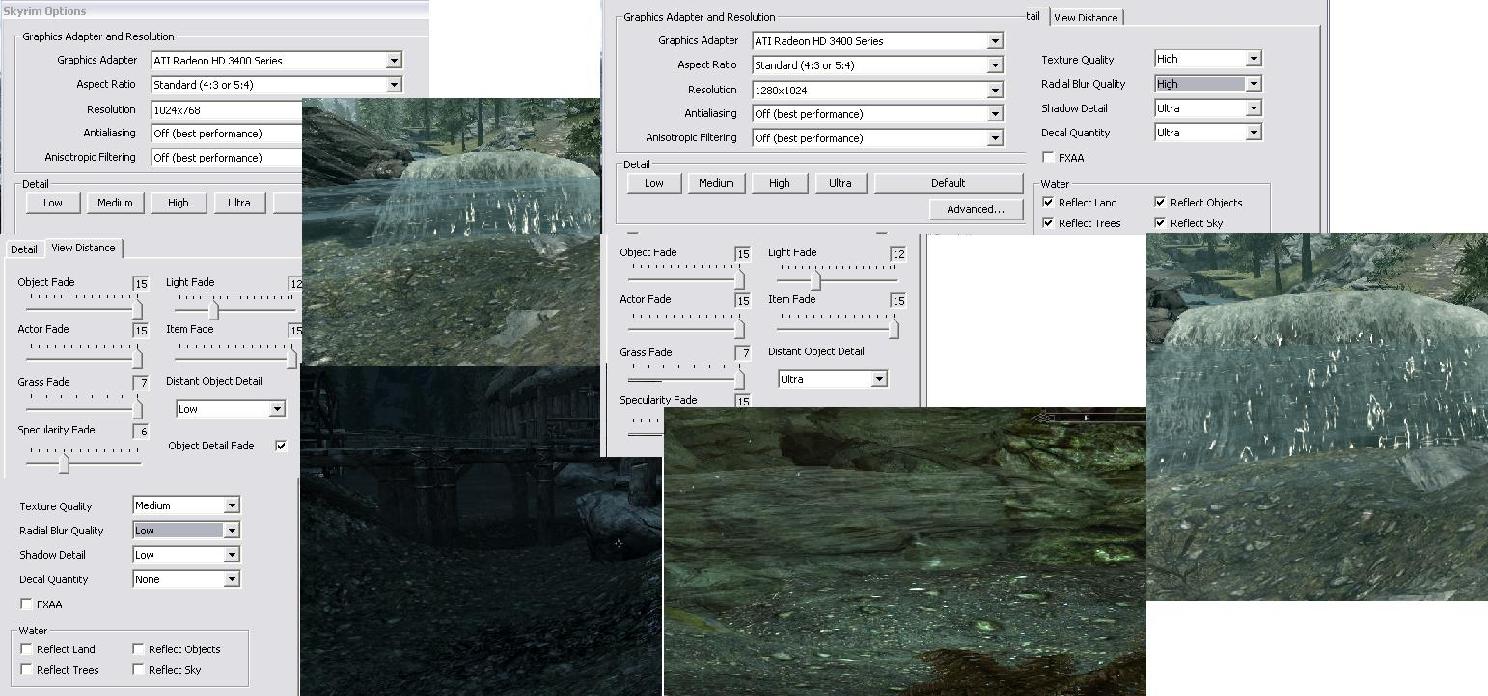Click the Resolution field showing 1024x768

pyautogui.click(x=226, y=109)
